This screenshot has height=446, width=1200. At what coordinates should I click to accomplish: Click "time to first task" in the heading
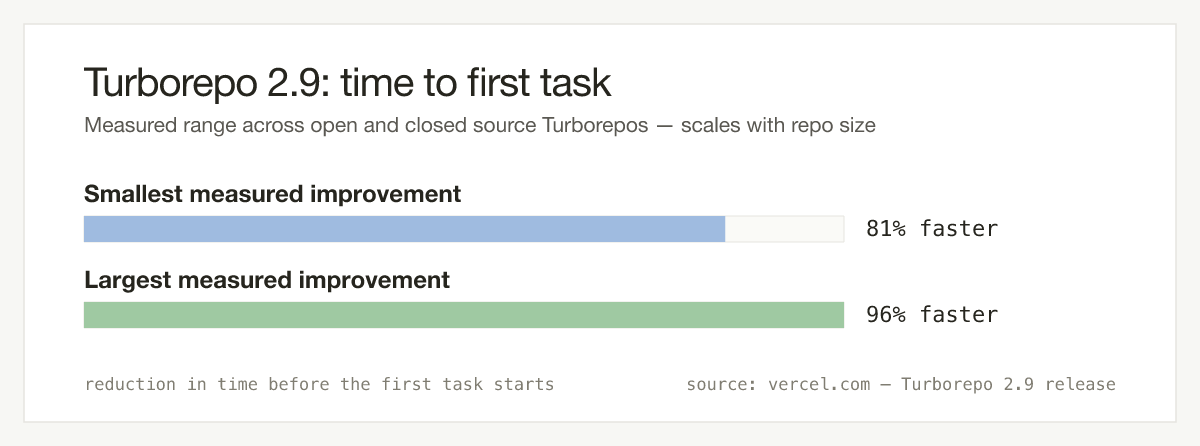pyautogui.click(x=475, y=84)
